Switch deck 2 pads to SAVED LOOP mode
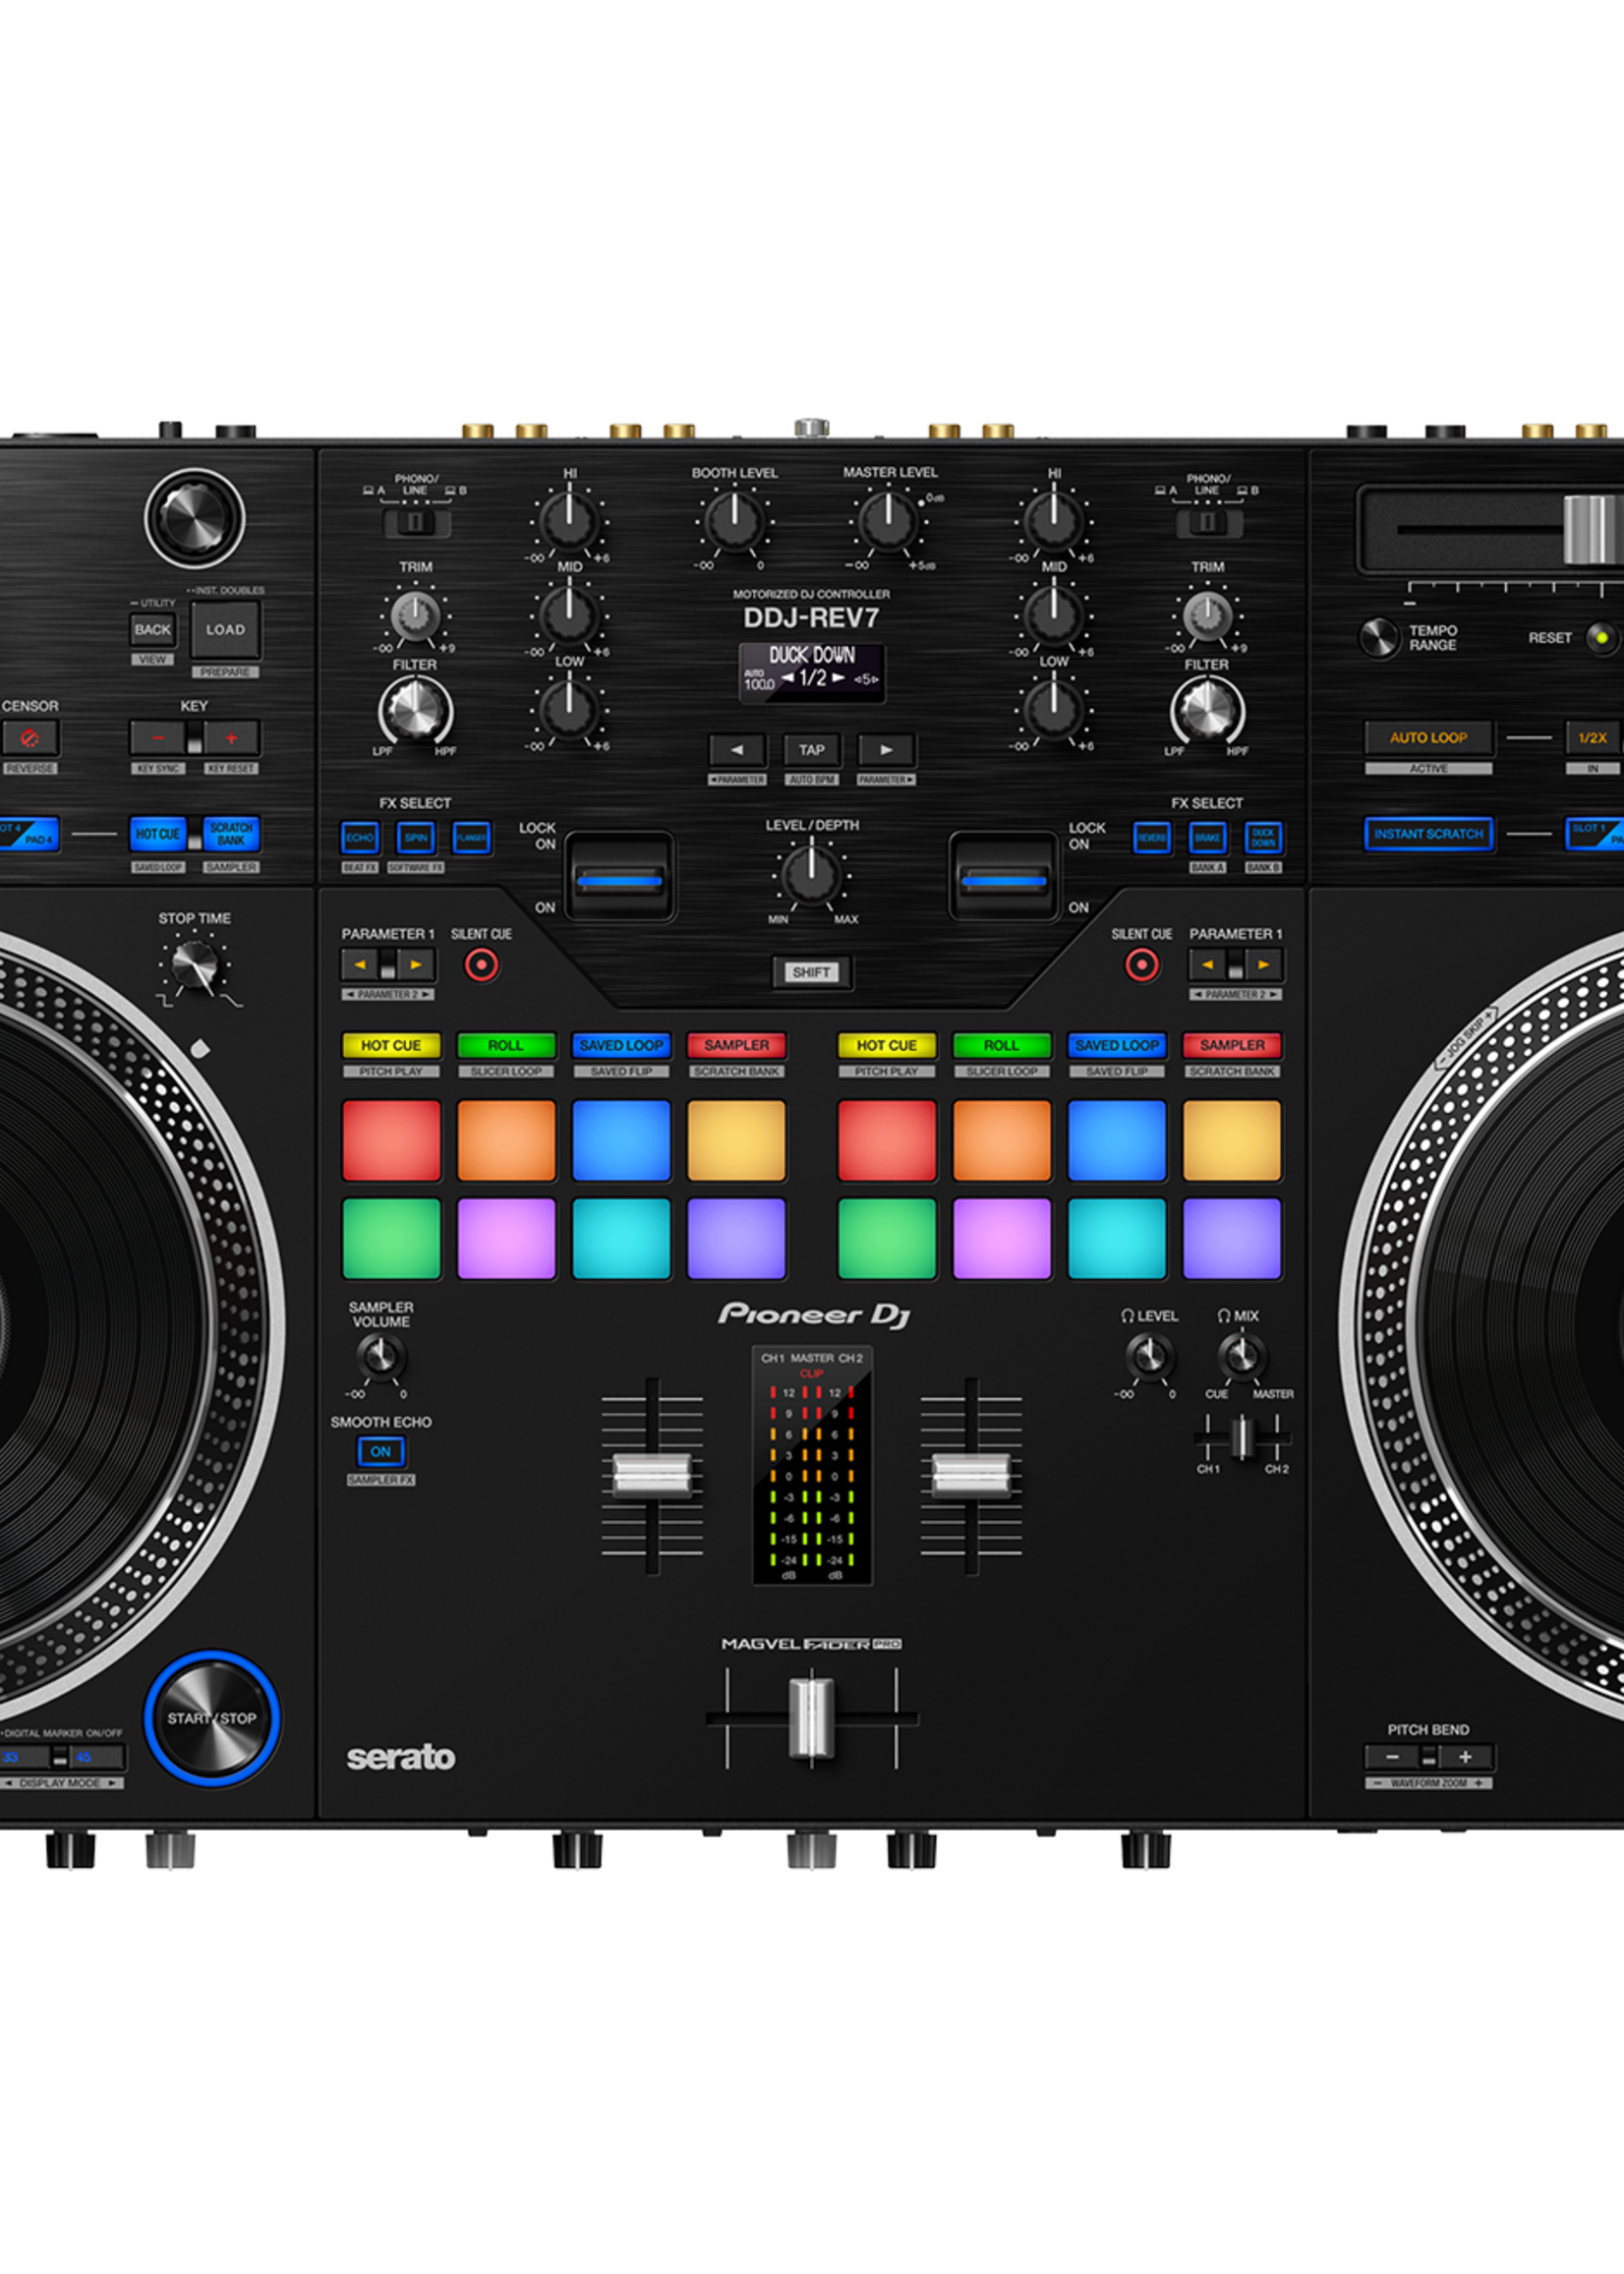The height and width of the screenshot is (2274, 1624). pyautogui.click(x=1117, y=1045)
